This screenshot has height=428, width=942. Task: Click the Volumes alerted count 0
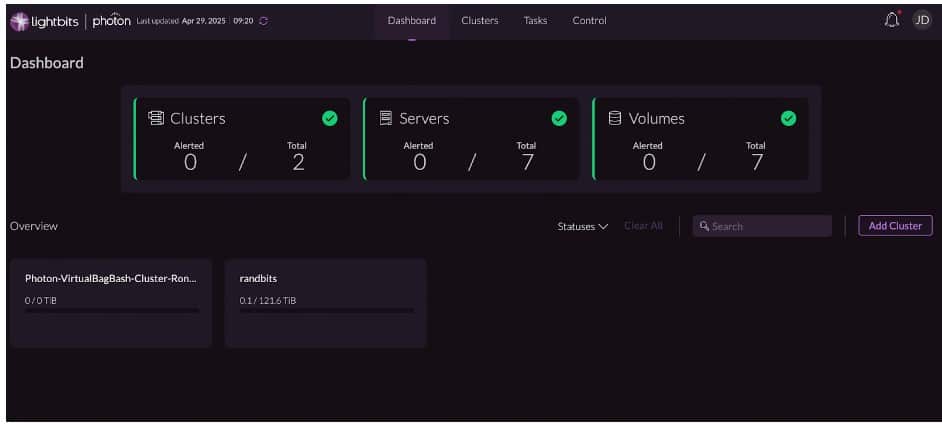[649, 162]
